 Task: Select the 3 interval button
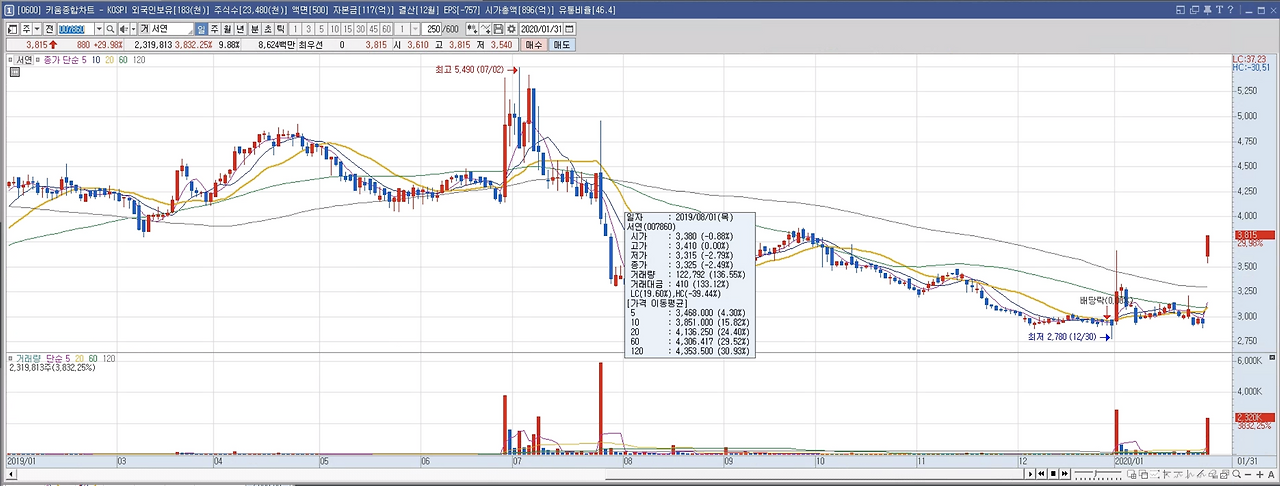[x=308, y=29]
